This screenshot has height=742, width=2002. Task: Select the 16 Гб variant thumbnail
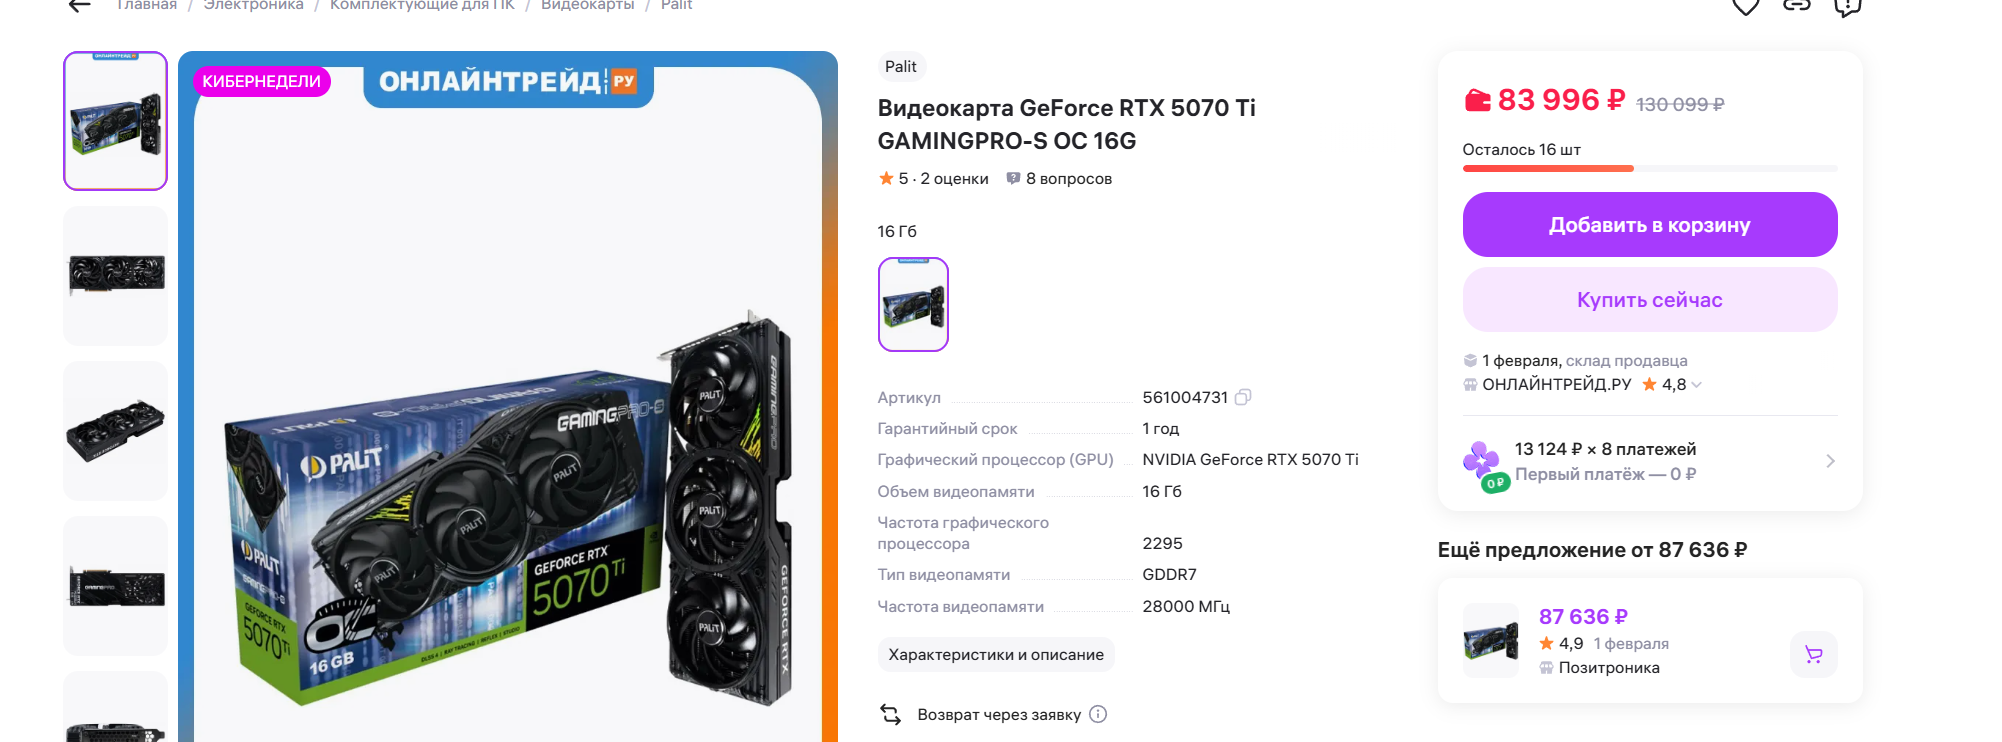tap(913, 305)
